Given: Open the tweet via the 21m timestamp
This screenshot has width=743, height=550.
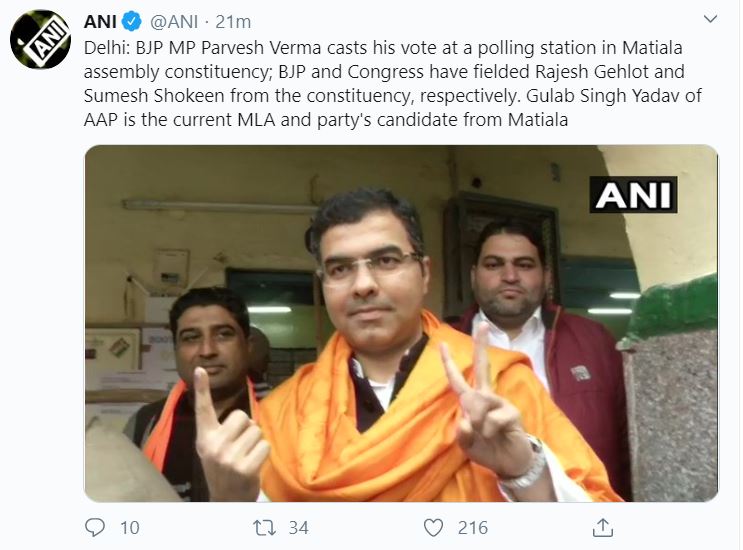Looking at the screenshot, I should click(237, 21).
